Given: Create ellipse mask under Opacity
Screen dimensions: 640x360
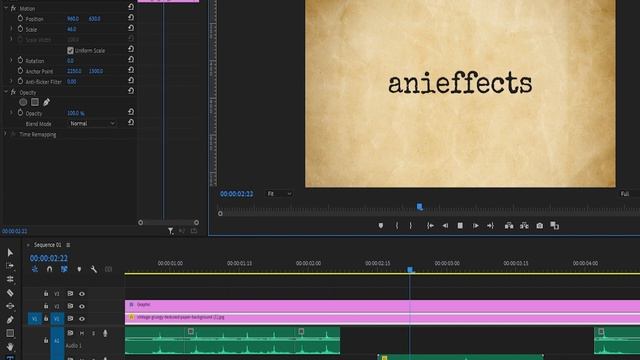Looking at the screenshot, I should (x=23, y=102).
